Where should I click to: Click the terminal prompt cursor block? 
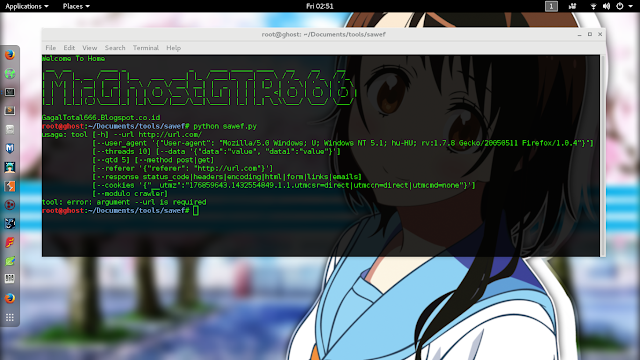(196, 211)
